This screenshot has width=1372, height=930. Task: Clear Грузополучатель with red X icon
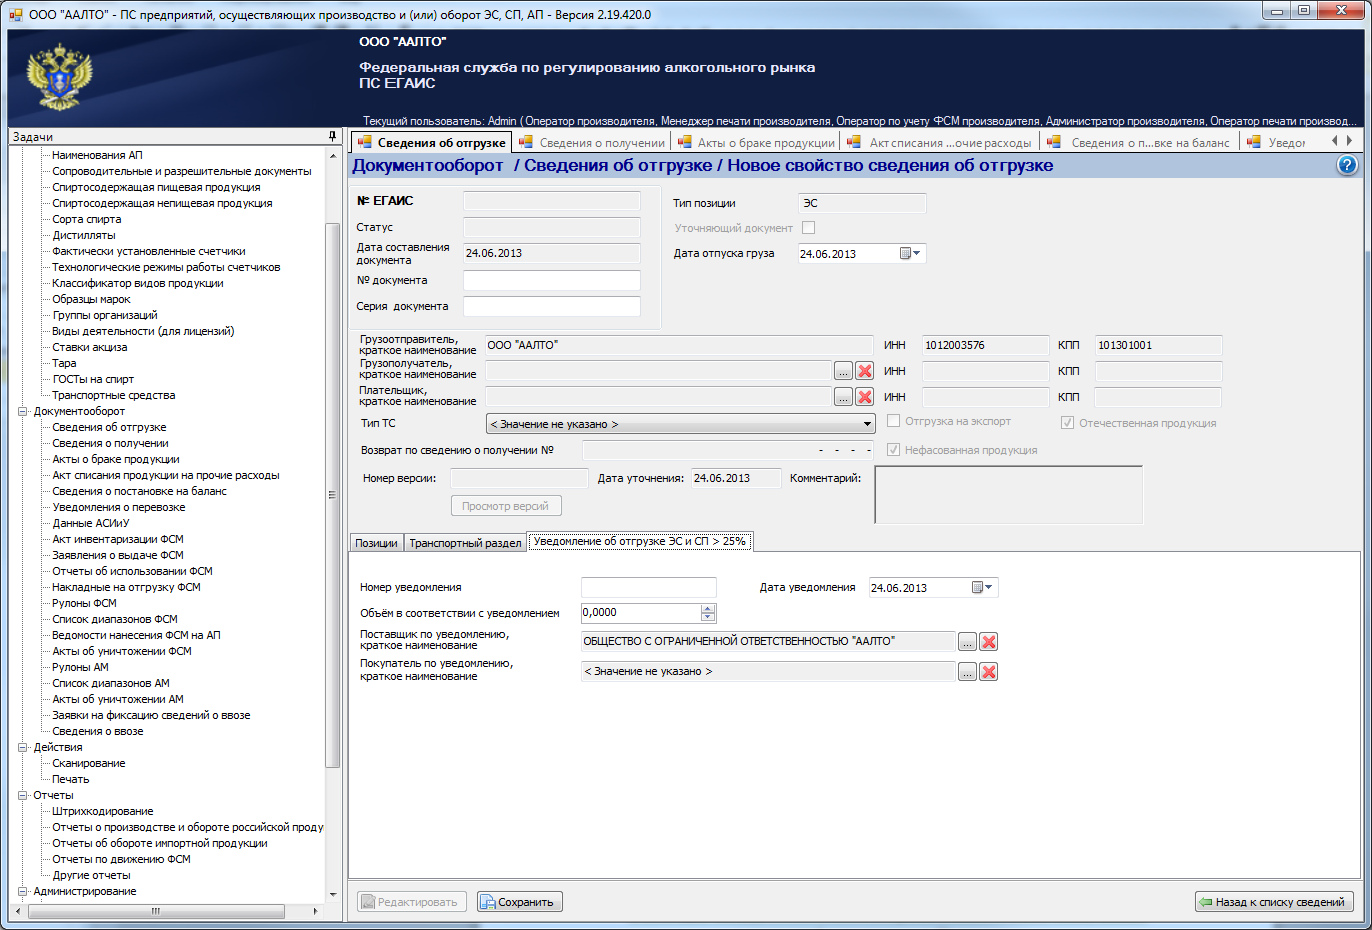[865, 371]
